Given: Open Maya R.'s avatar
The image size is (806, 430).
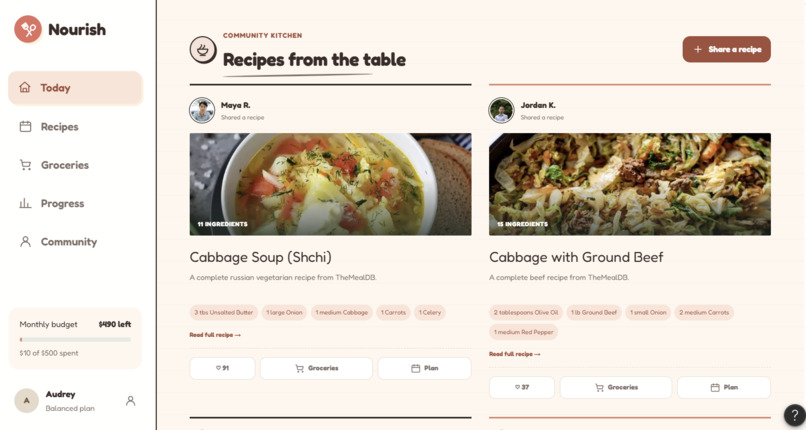Looking at the screenshot, I should [202, 110].
